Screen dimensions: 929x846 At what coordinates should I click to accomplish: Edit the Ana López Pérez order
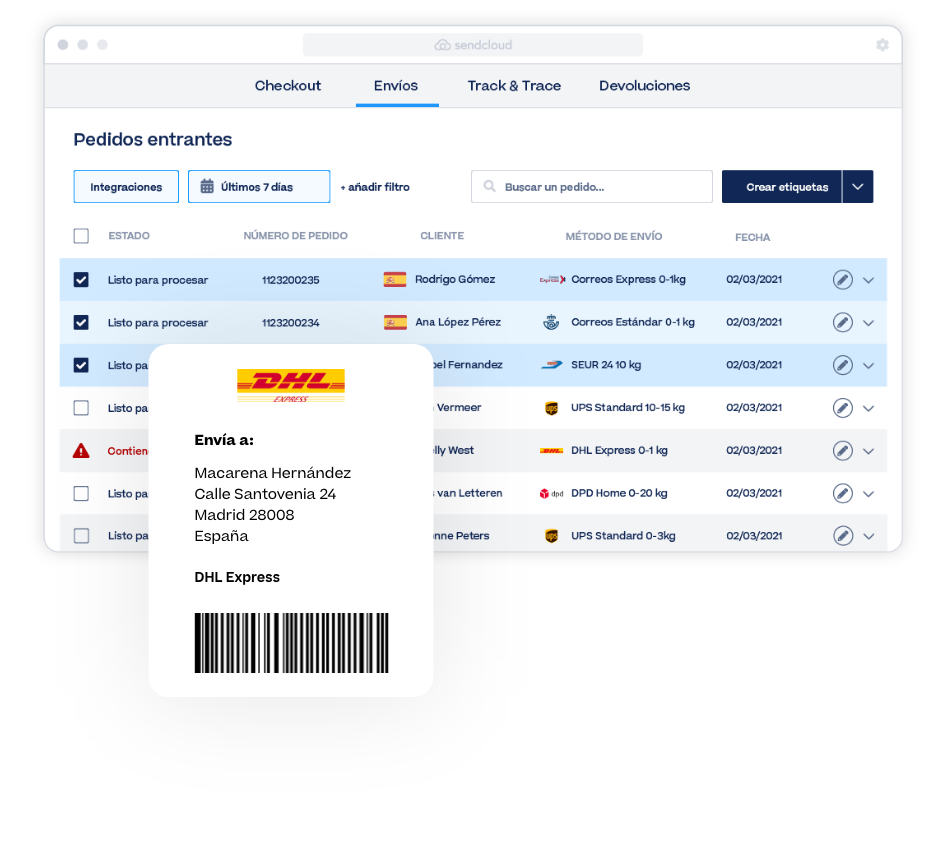[842, 322]
